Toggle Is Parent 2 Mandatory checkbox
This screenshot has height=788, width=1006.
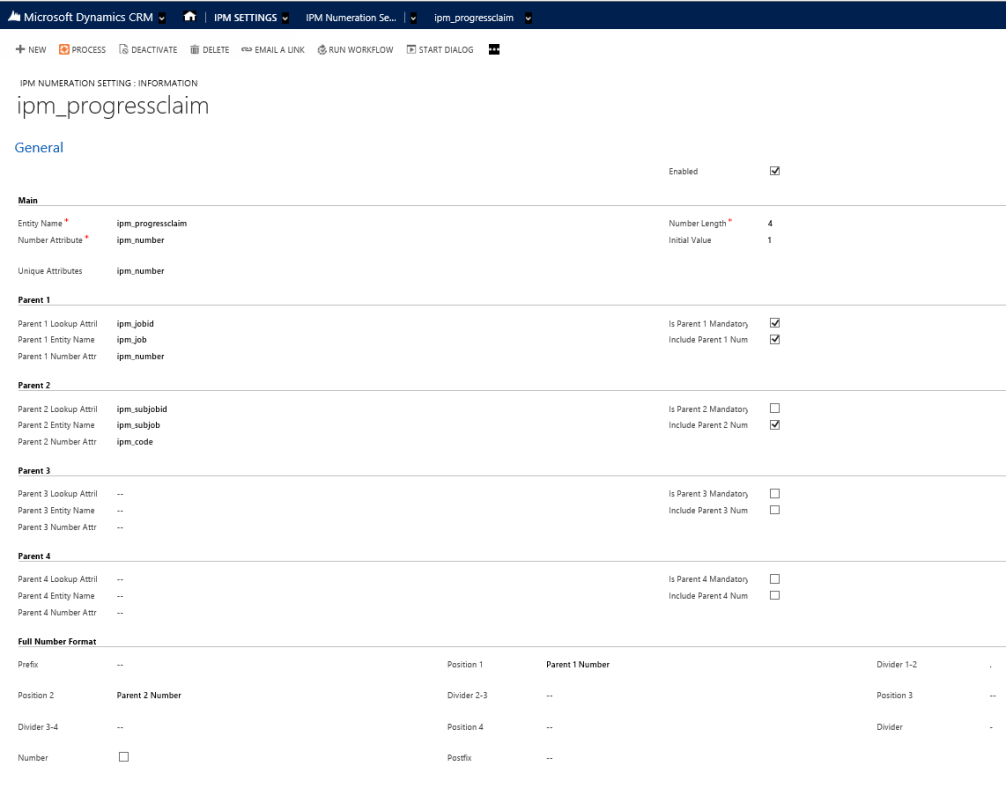[774, 408]
